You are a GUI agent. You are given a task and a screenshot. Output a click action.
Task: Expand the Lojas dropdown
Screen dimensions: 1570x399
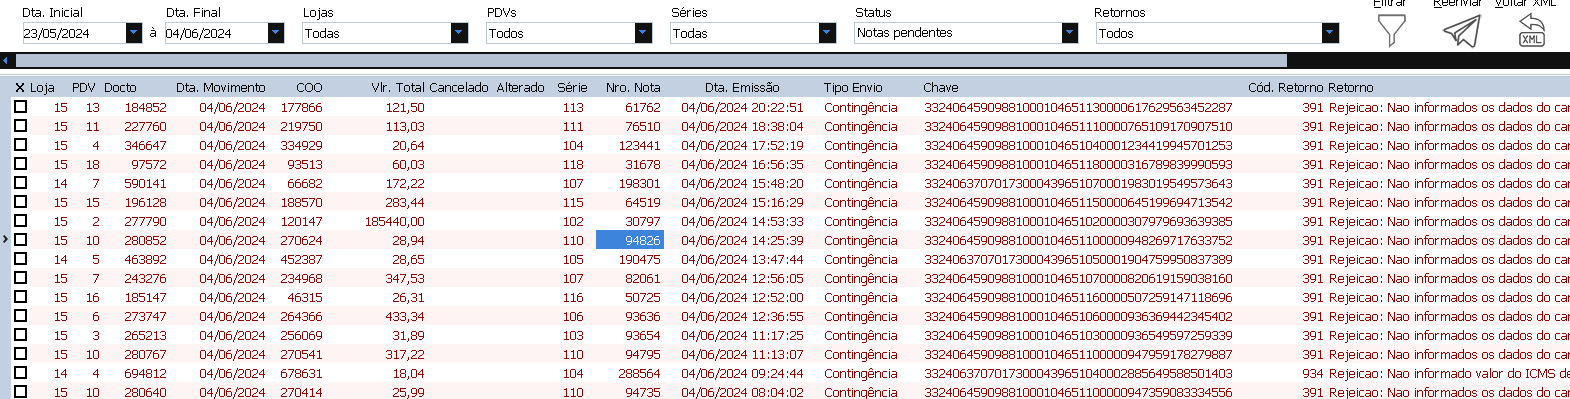(x=459, y=33)
